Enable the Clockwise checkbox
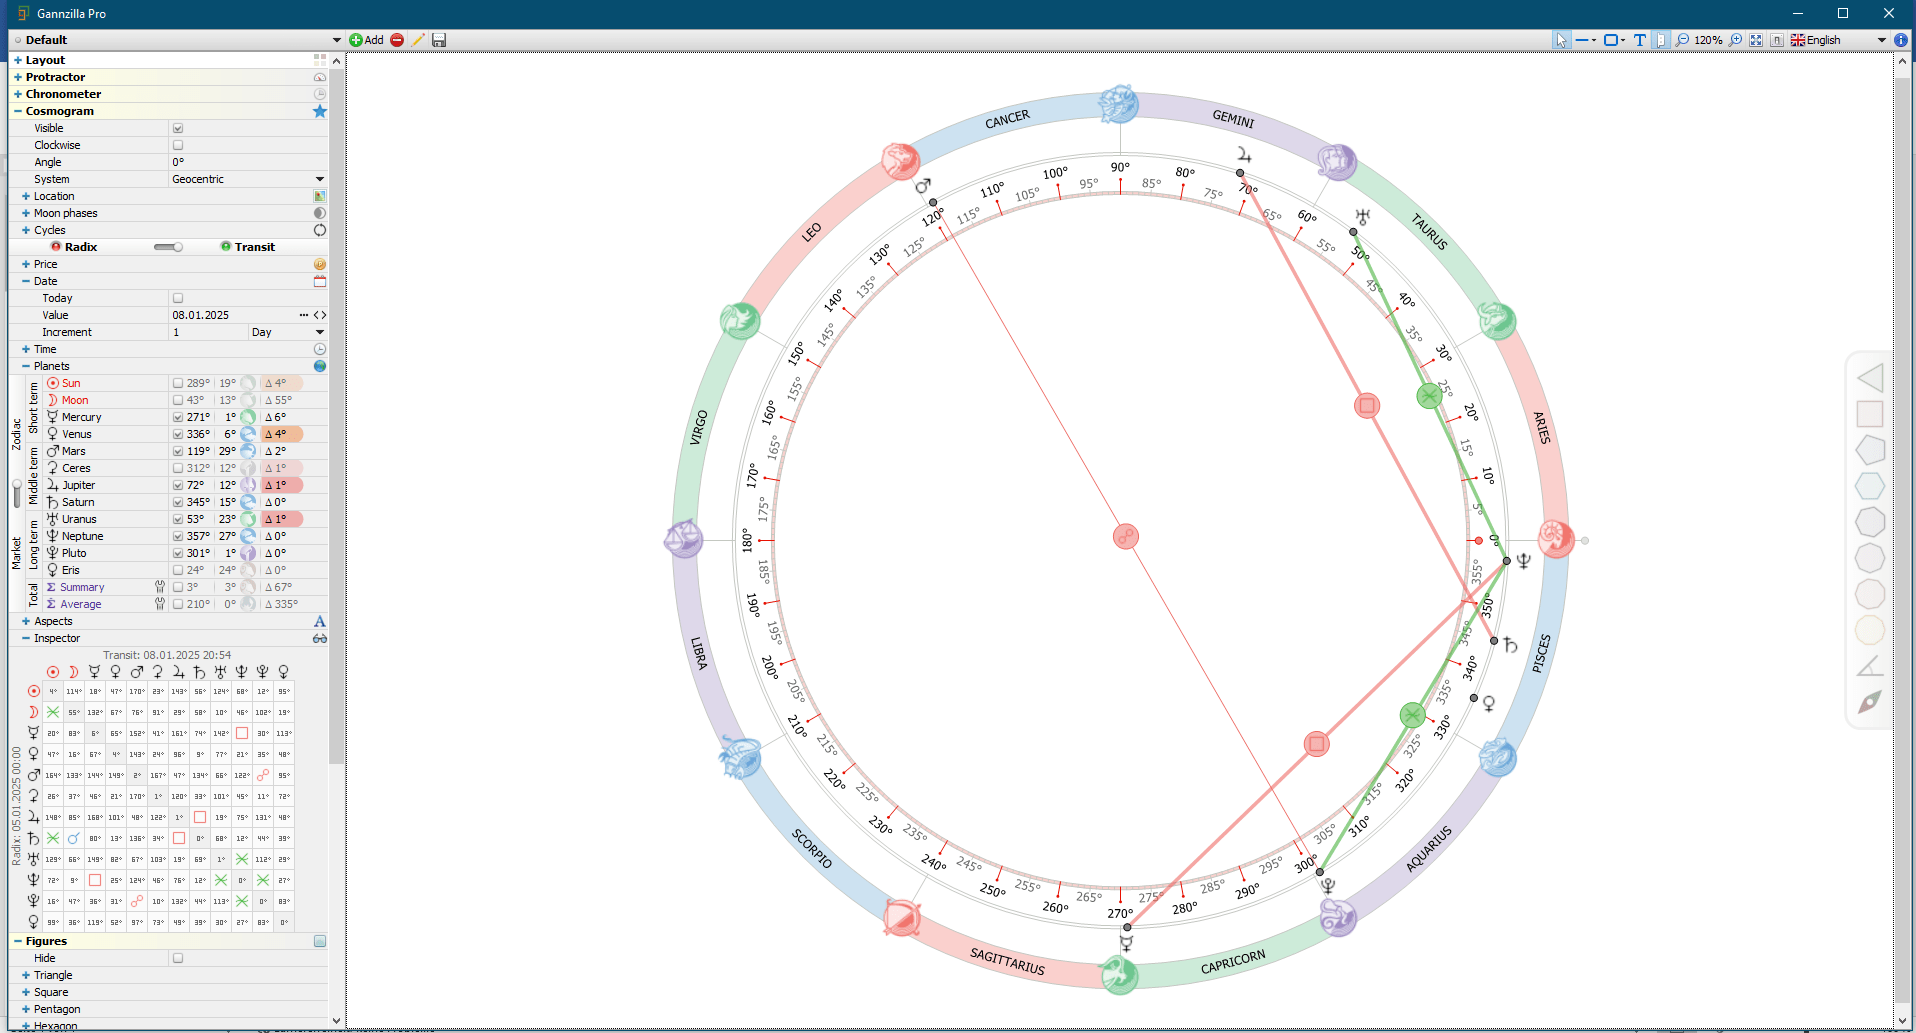The image size is (1916, 1033). tap(178, 145)
